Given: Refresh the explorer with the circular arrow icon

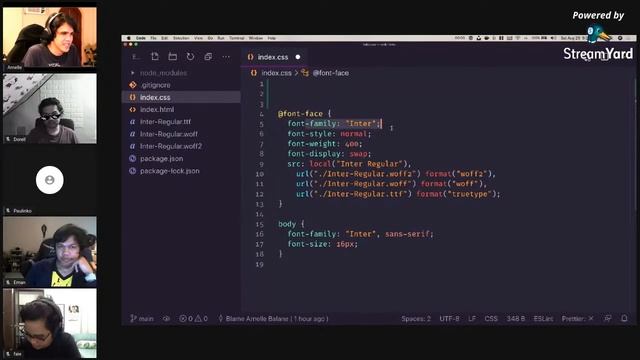Looking at the screenshot, I should tap(190, 56).
